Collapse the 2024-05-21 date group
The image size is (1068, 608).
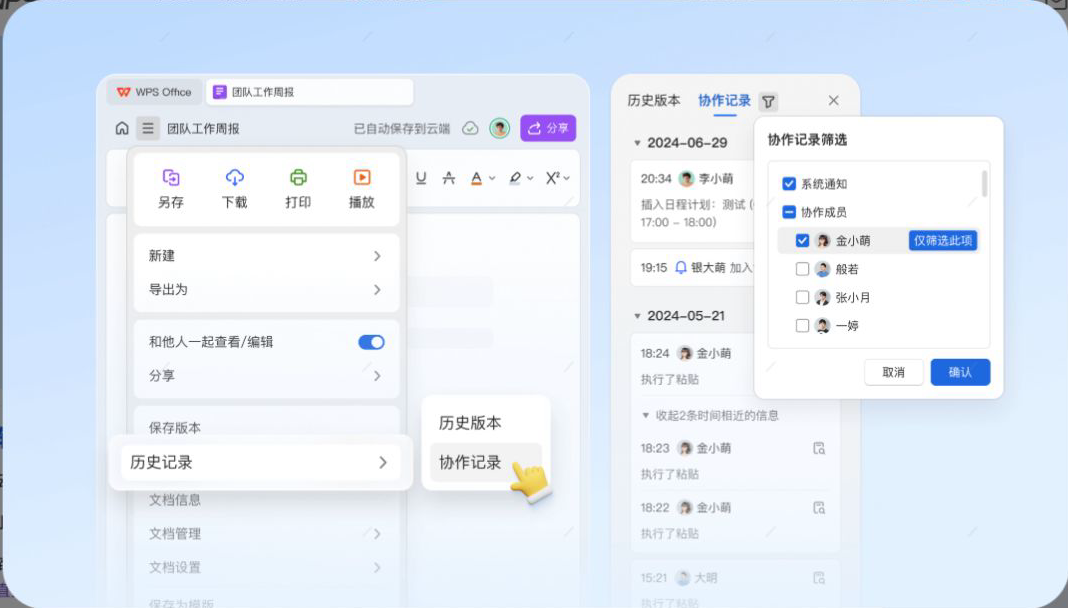pyautogui.click(x=637, y=316)
